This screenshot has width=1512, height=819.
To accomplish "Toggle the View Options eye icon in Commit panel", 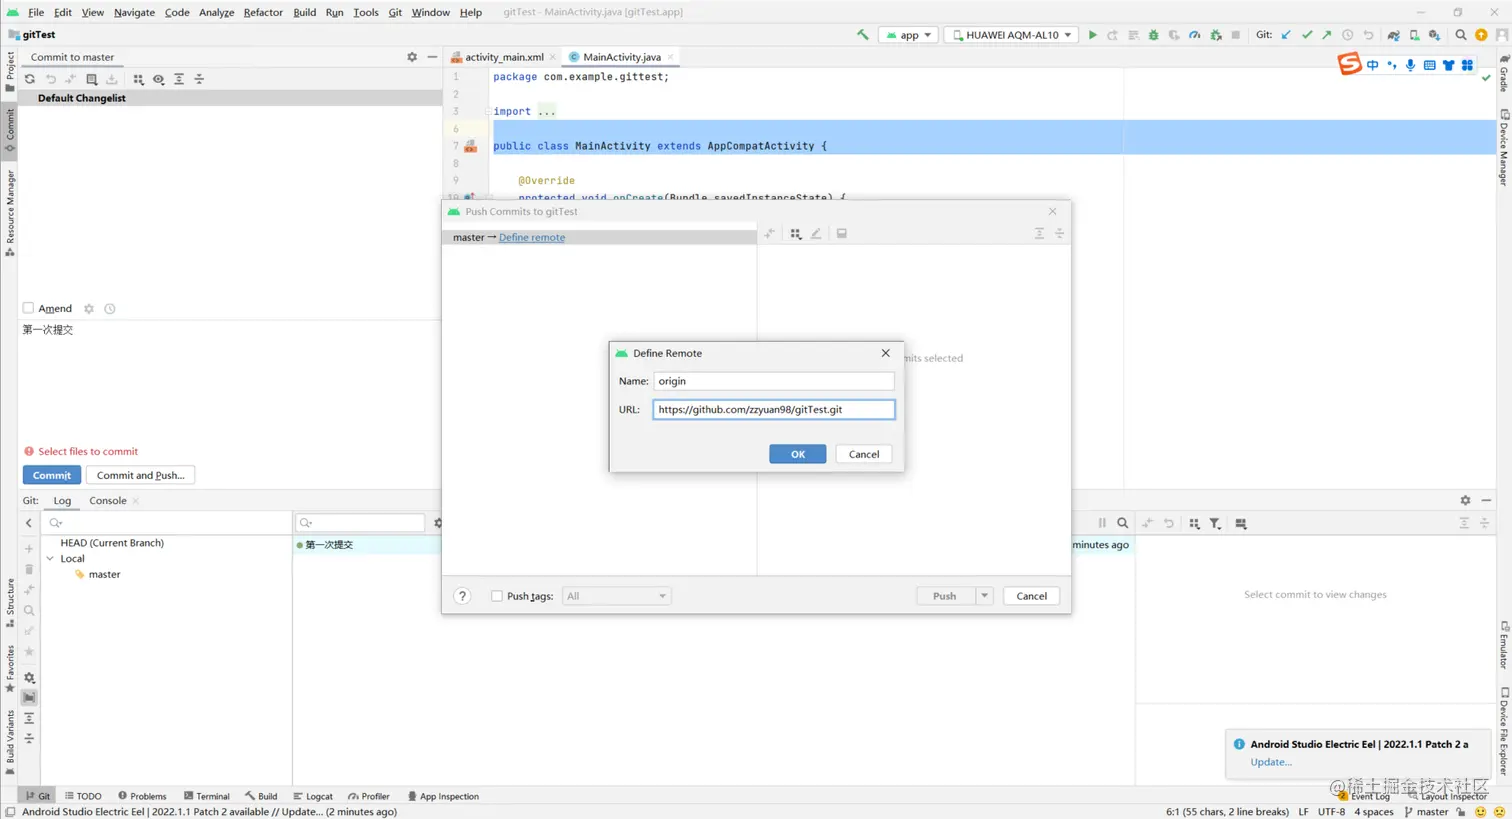I will click(158, 79).
